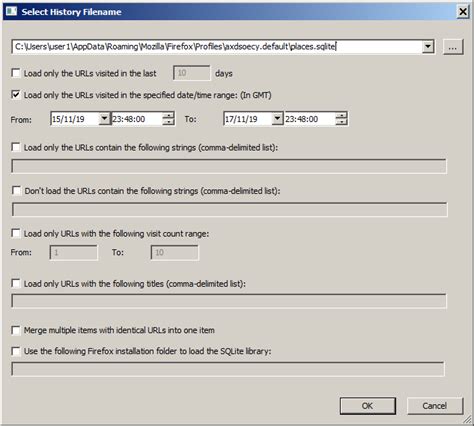
Task: Click the To time field 23:48:00
Action: [x=310, y=119]
